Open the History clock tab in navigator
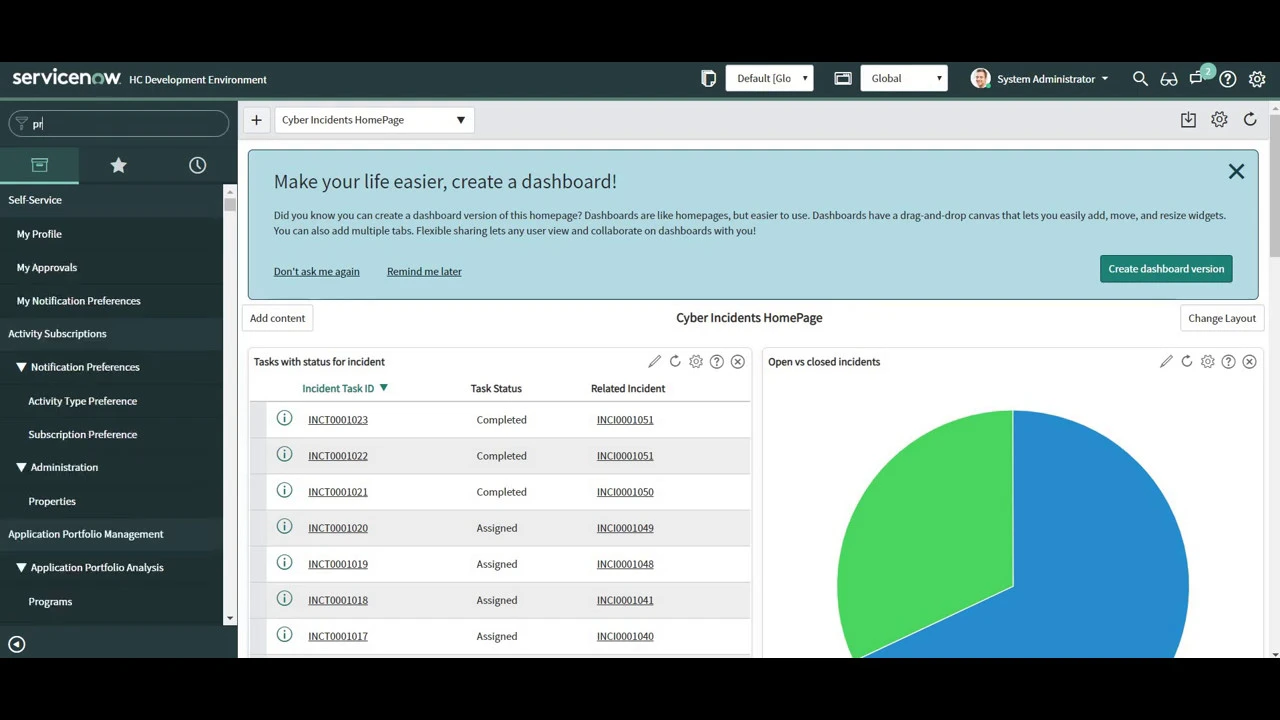Image resolution: width=1280 pixels, height=720 pixels. click(197, 165)
